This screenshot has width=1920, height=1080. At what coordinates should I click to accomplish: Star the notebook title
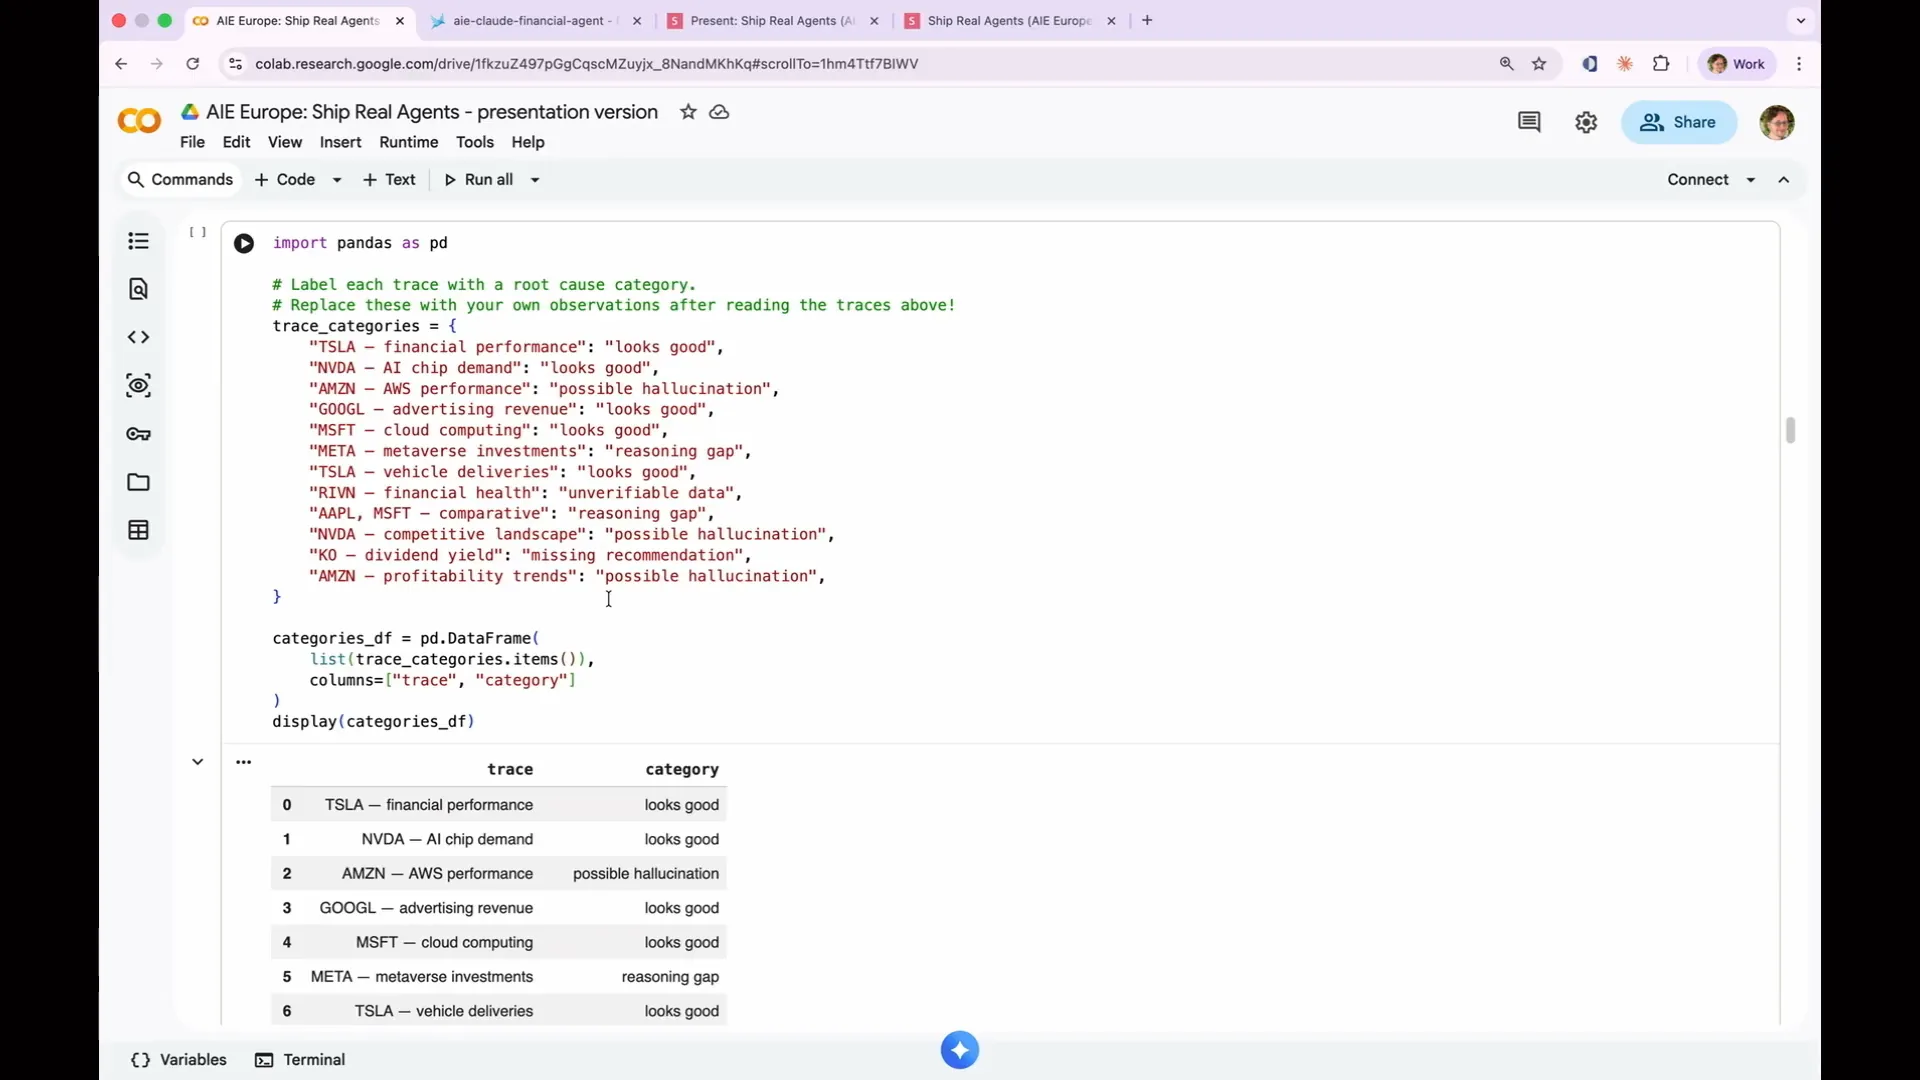point(688,112)
